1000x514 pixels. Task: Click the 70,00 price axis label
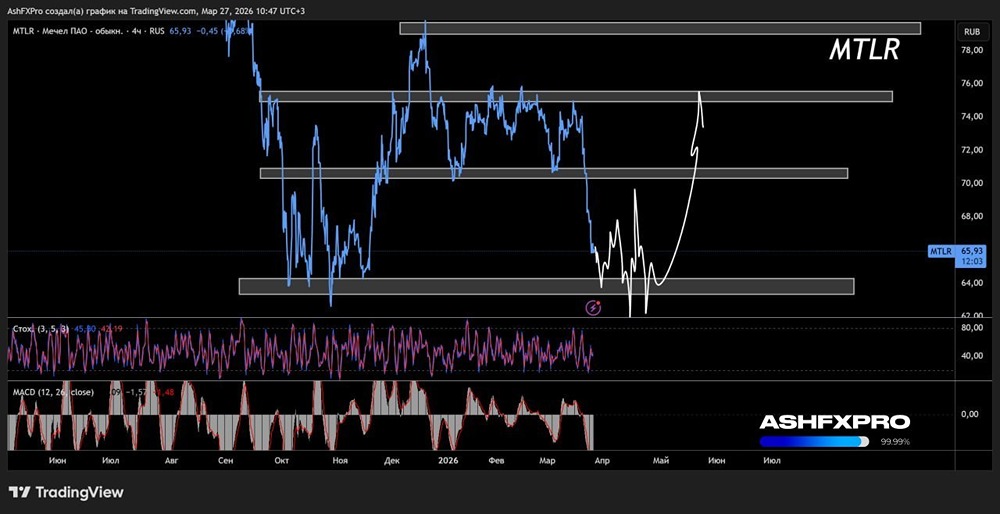pos(970,183)
